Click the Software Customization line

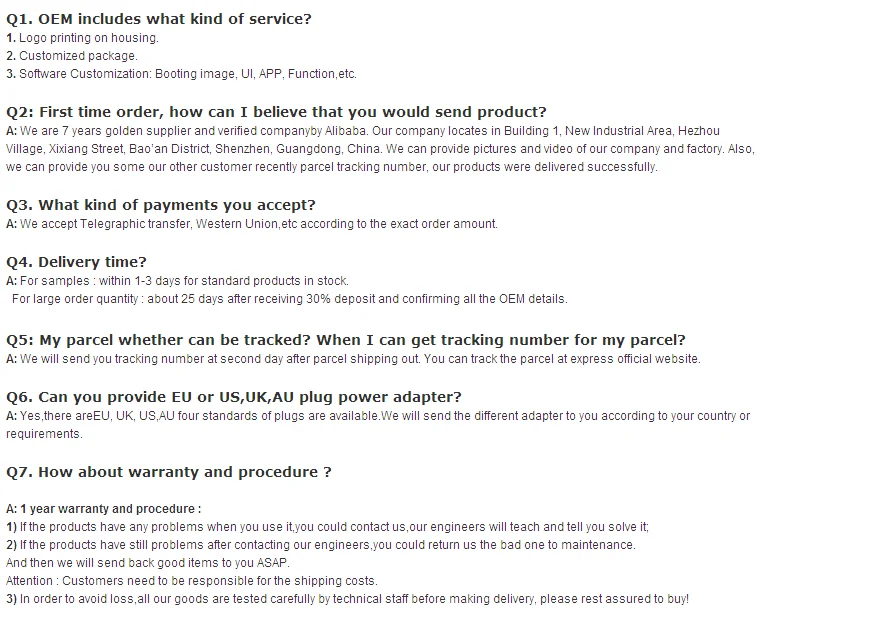pyautogui.click(x=181, y=74)
